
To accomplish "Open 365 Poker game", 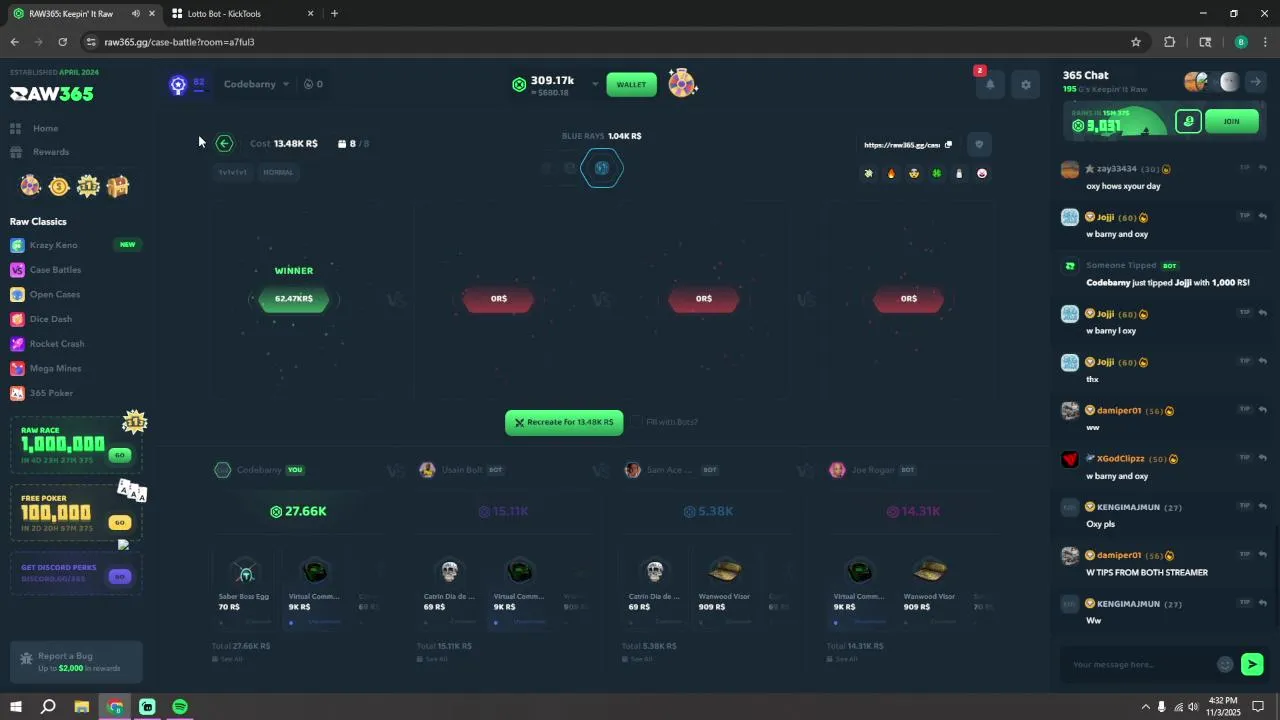I will tap(51, 393).
